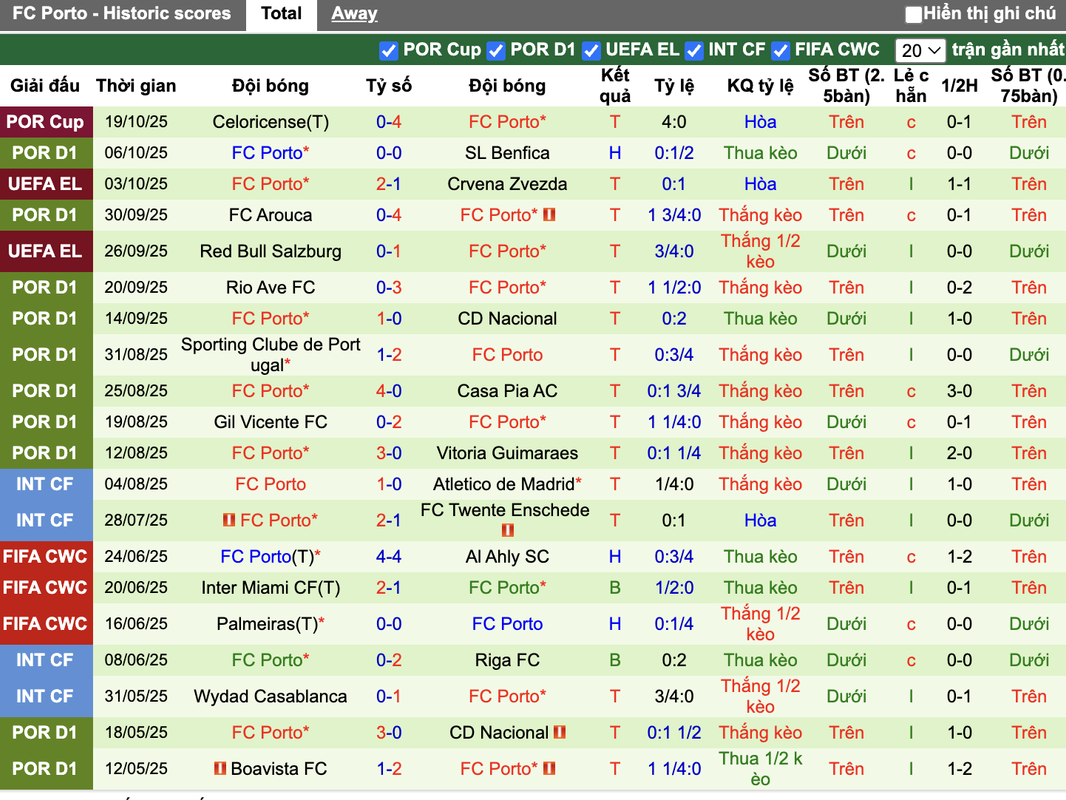
Task: Click the 0-4 score on 19/10/25
Action: pos(389,122)
